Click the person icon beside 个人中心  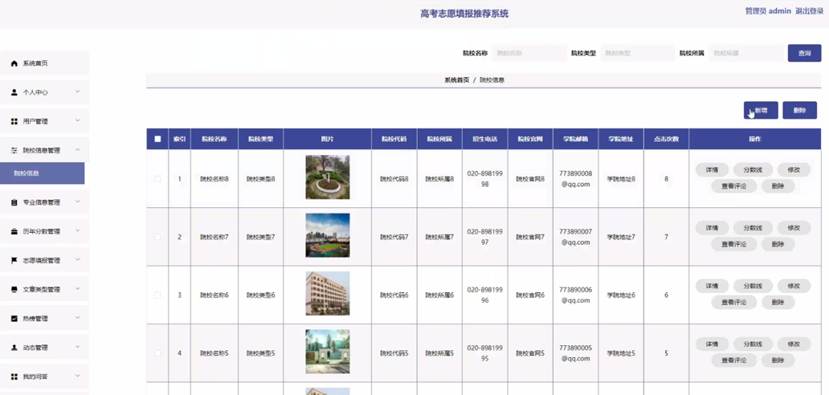point(14,92)
